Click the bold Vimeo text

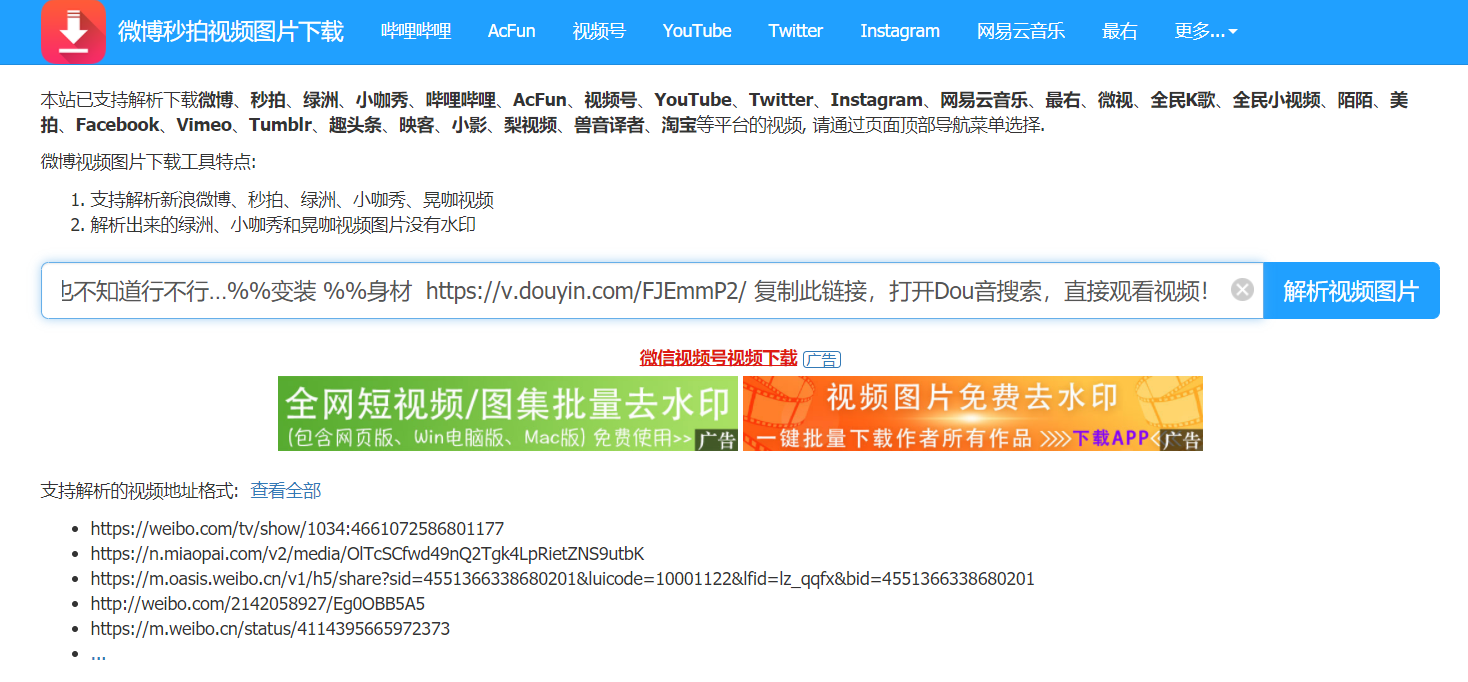203,125
